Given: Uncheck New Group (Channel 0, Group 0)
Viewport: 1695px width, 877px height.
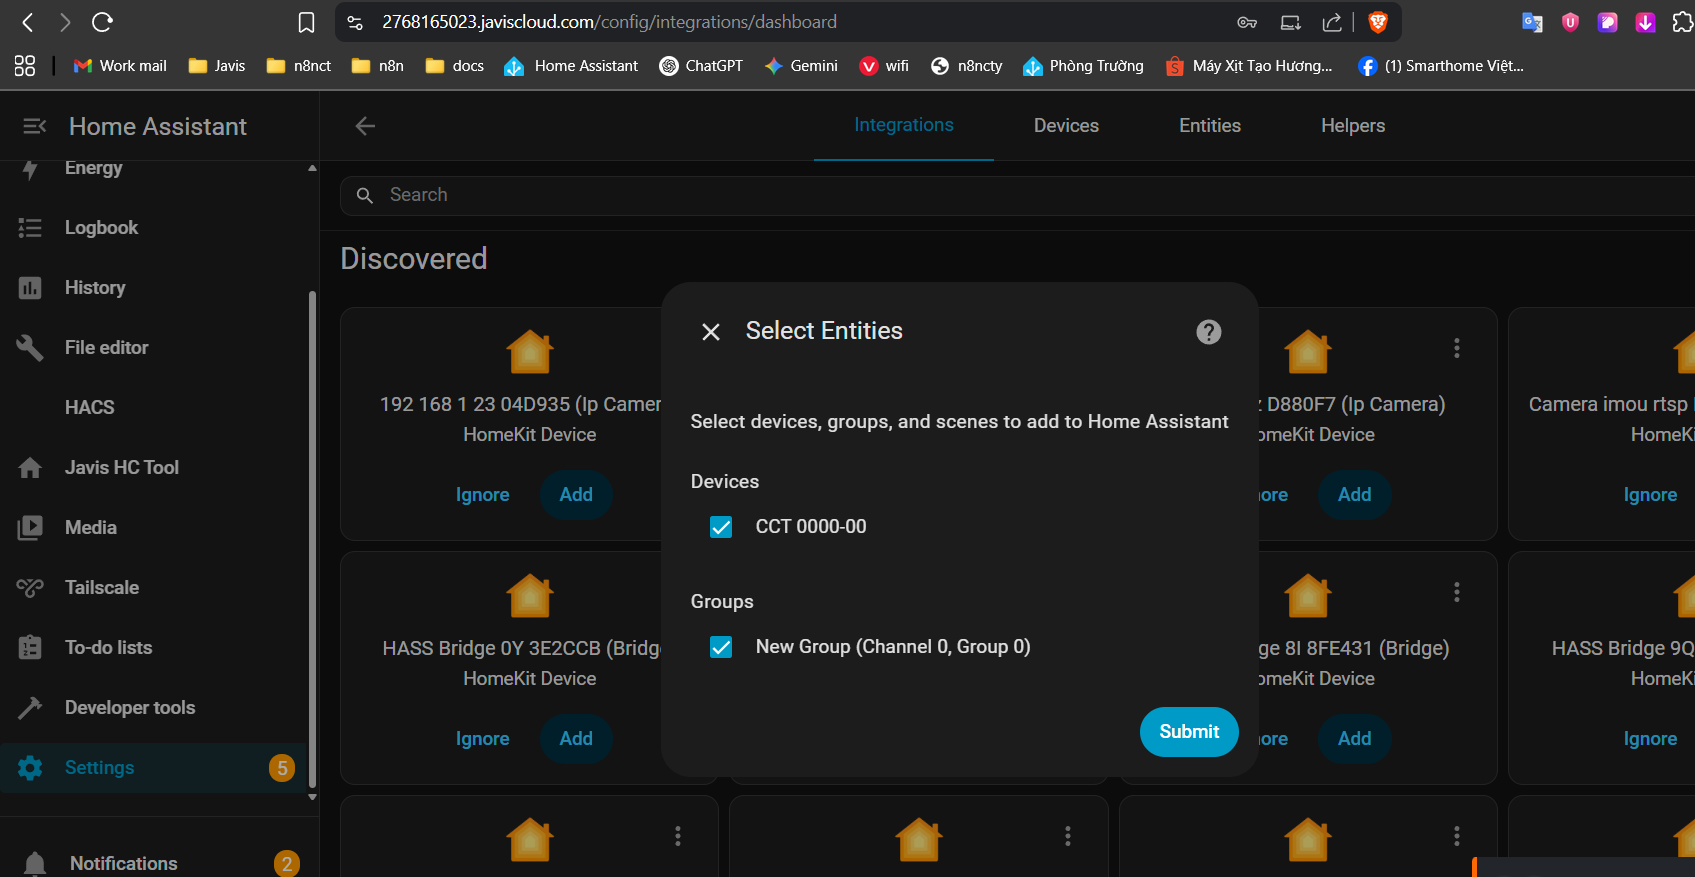Looking at the screenshot, I should [x=721, y=647].
